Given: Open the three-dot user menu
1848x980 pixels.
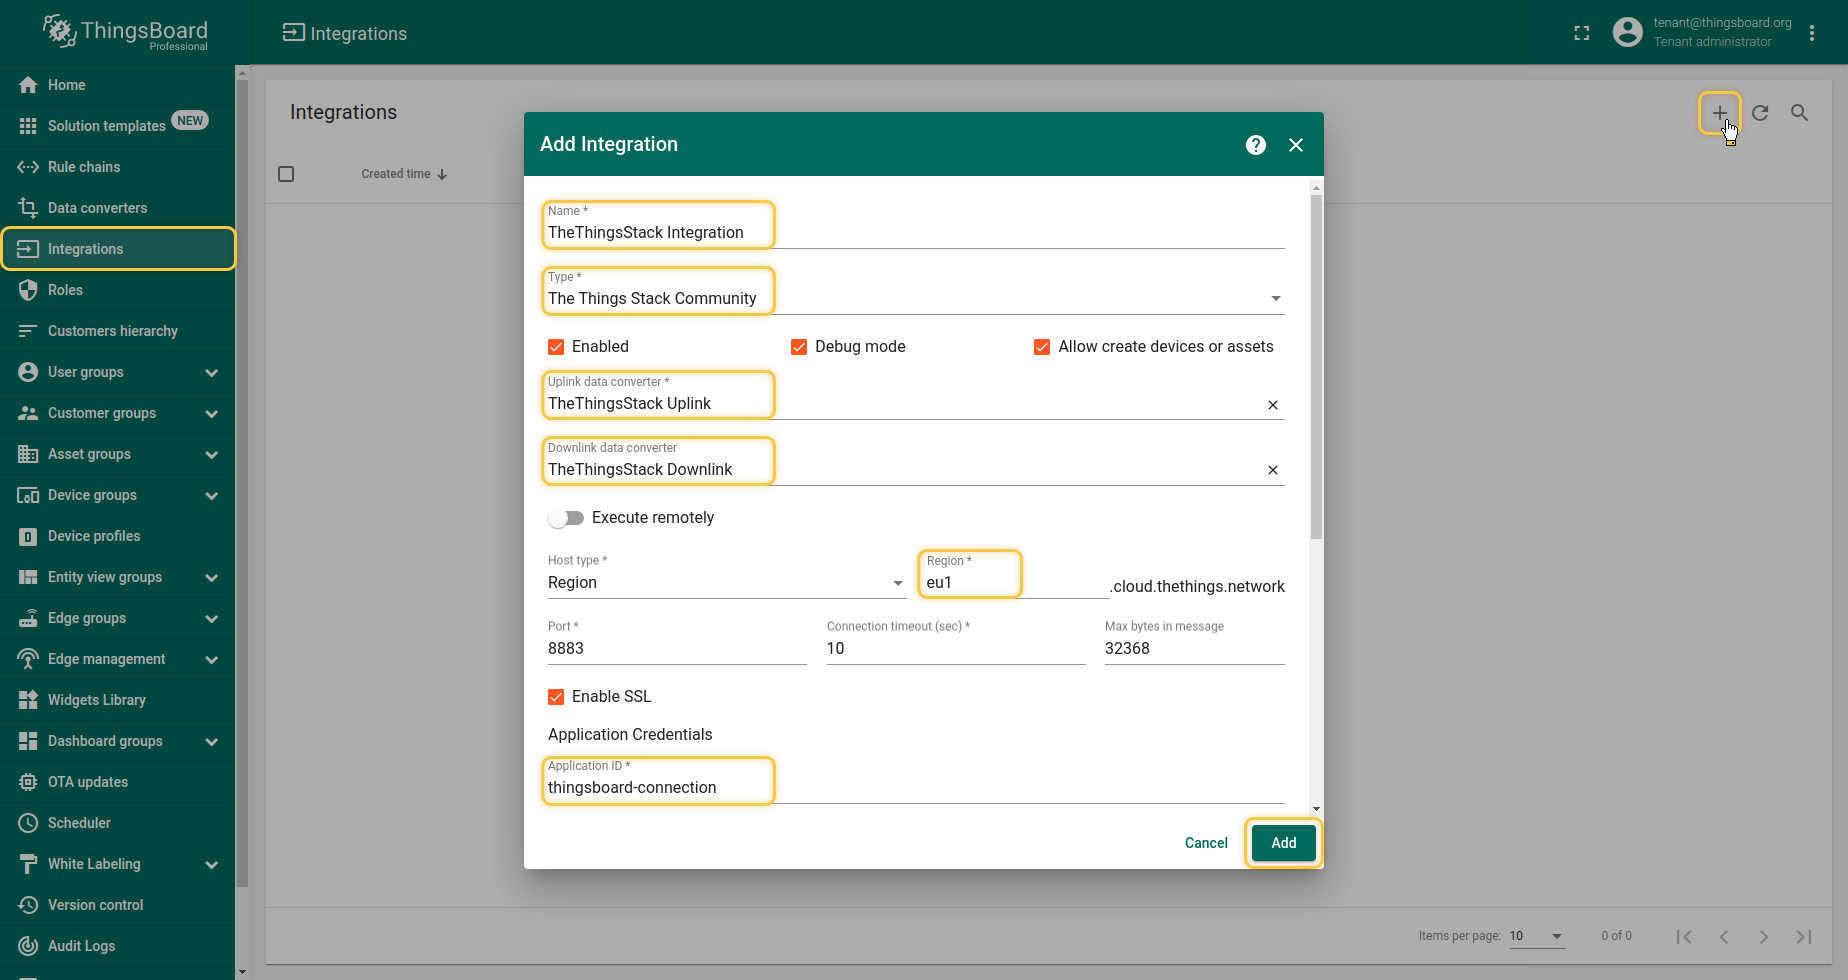Looking at the screenshot, I should point(1811,33).
